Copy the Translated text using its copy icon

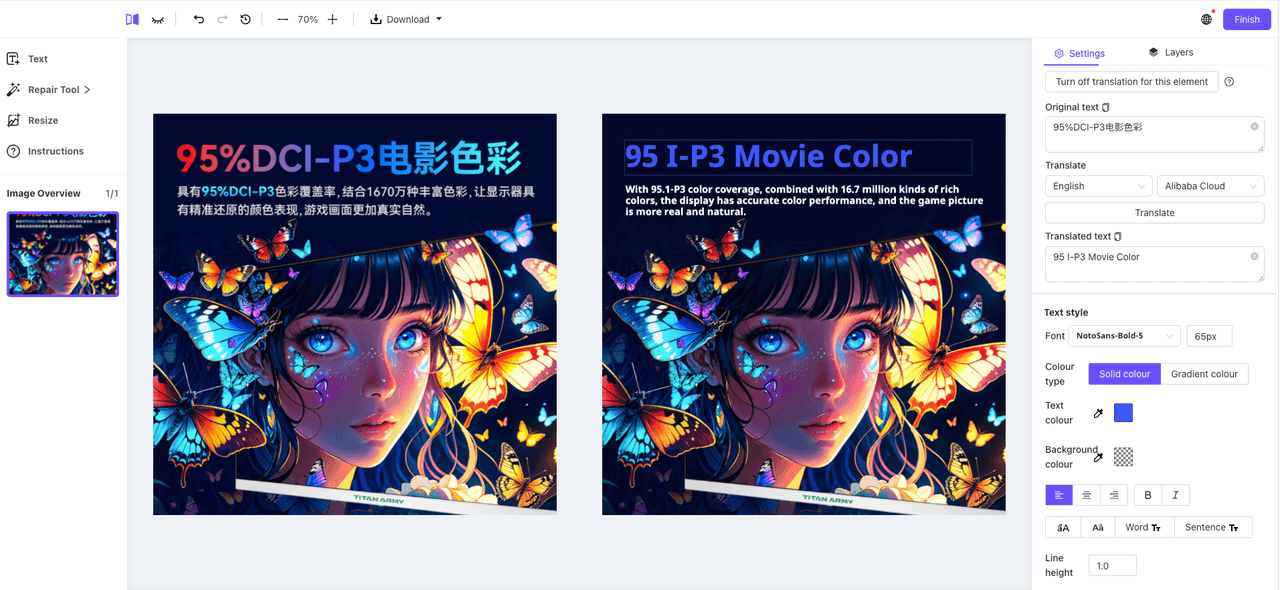[x=1118, y=236]
